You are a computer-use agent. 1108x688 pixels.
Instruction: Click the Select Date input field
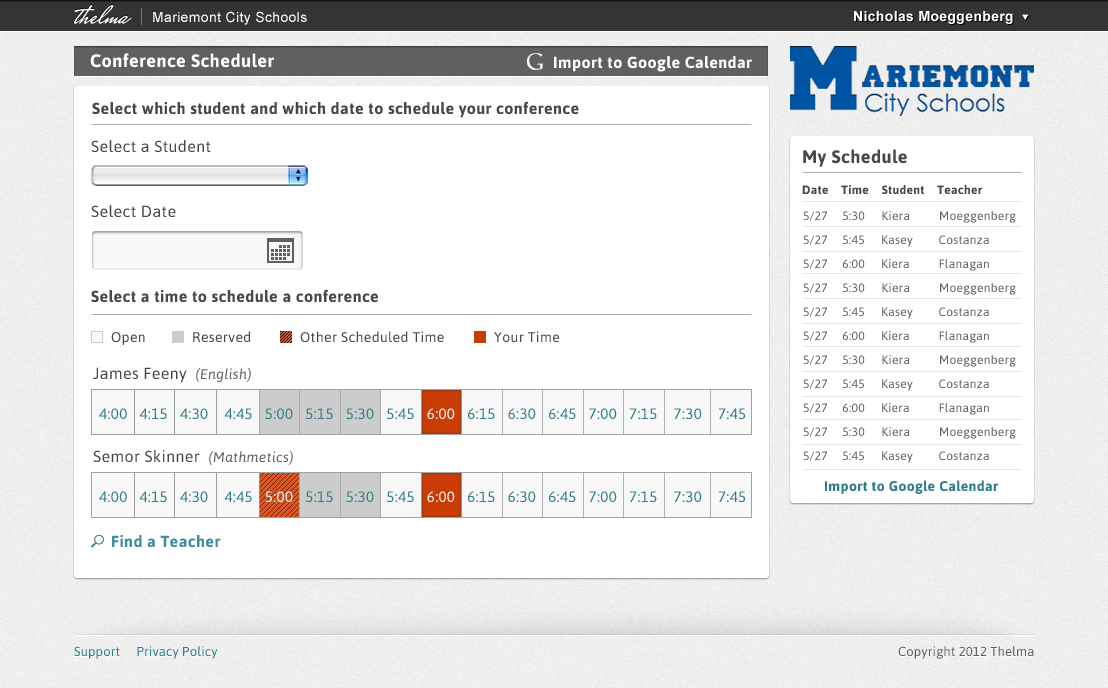click(x=180, y=251)
